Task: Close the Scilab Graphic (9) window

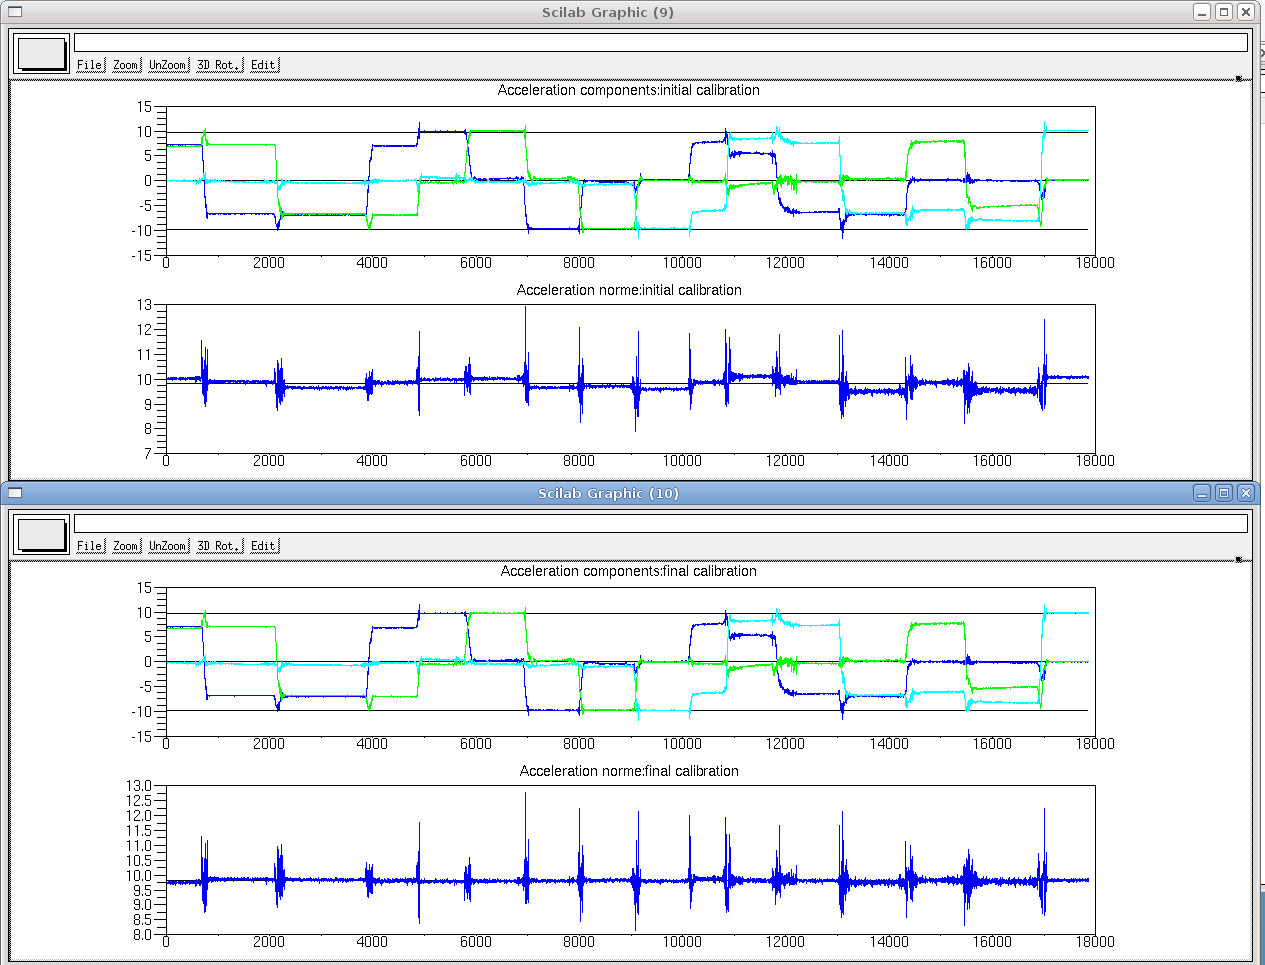Action: [x=1246, y=12]
